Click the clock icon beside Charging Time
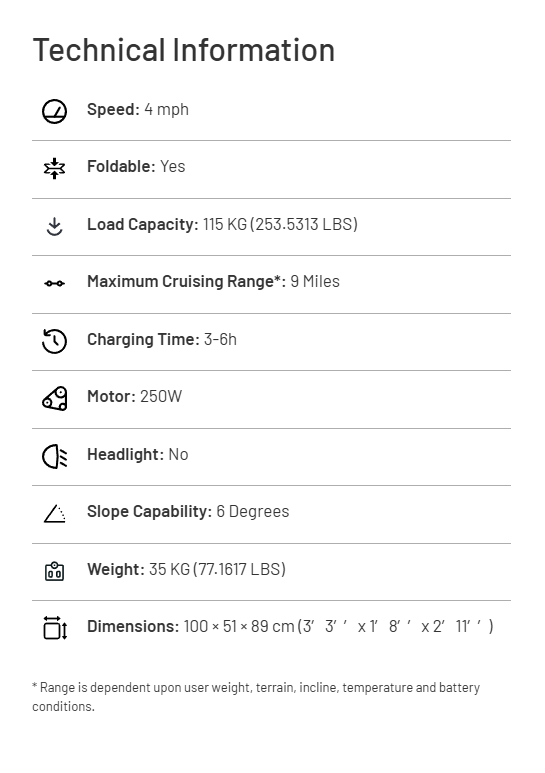 coord(54,341)
